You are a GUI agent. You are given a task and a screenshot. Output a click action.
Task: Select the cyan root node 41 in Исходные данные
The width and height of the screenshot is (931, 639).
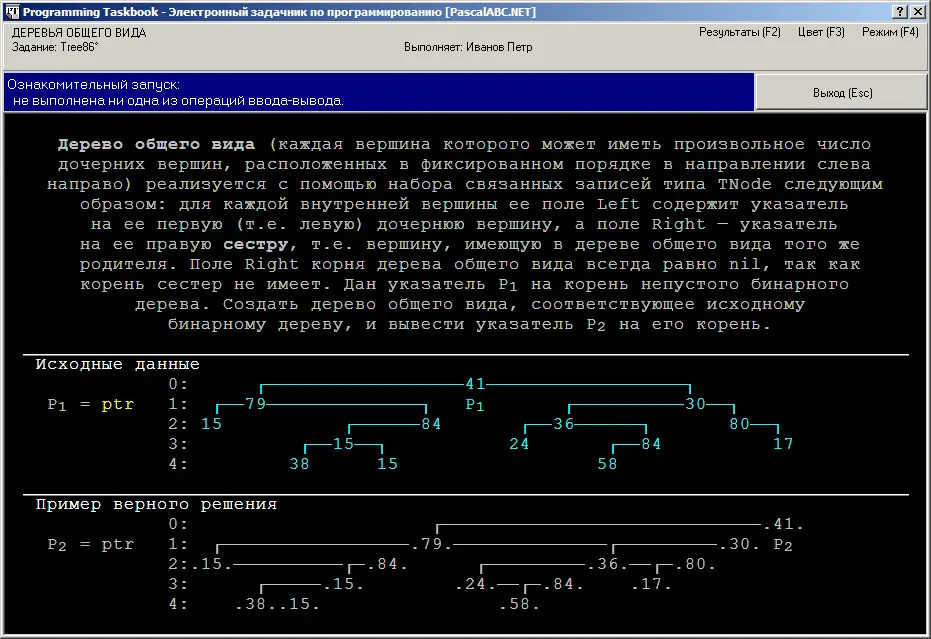pyautogui.click(x=475, y=384)
